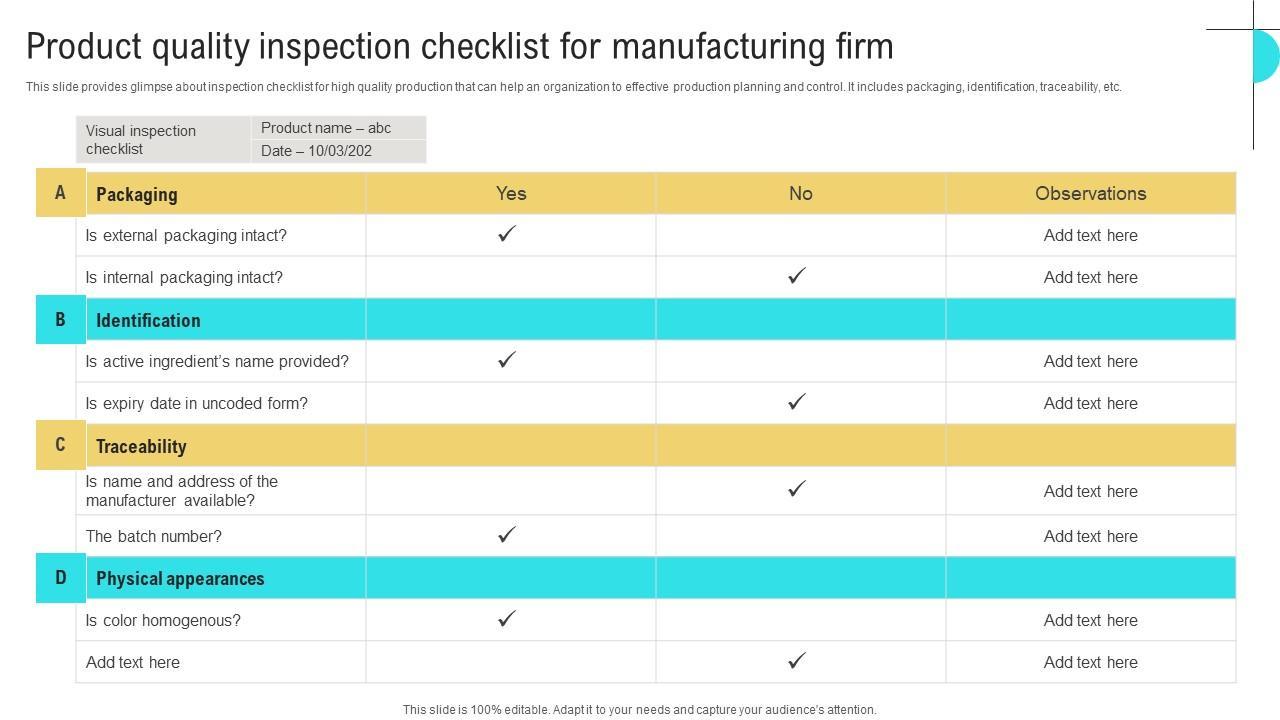Select the yellow C section badge
Viewport: 1280px width, 720px height.
pyautogui.click(x=60, y=445)
